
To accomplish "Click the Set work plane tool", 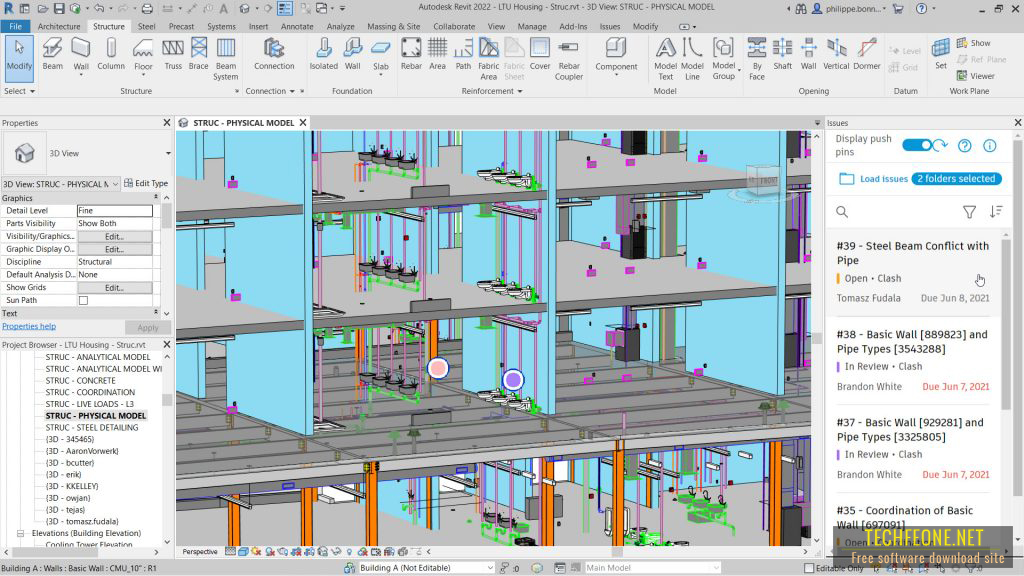I will [x=940, y=54].
